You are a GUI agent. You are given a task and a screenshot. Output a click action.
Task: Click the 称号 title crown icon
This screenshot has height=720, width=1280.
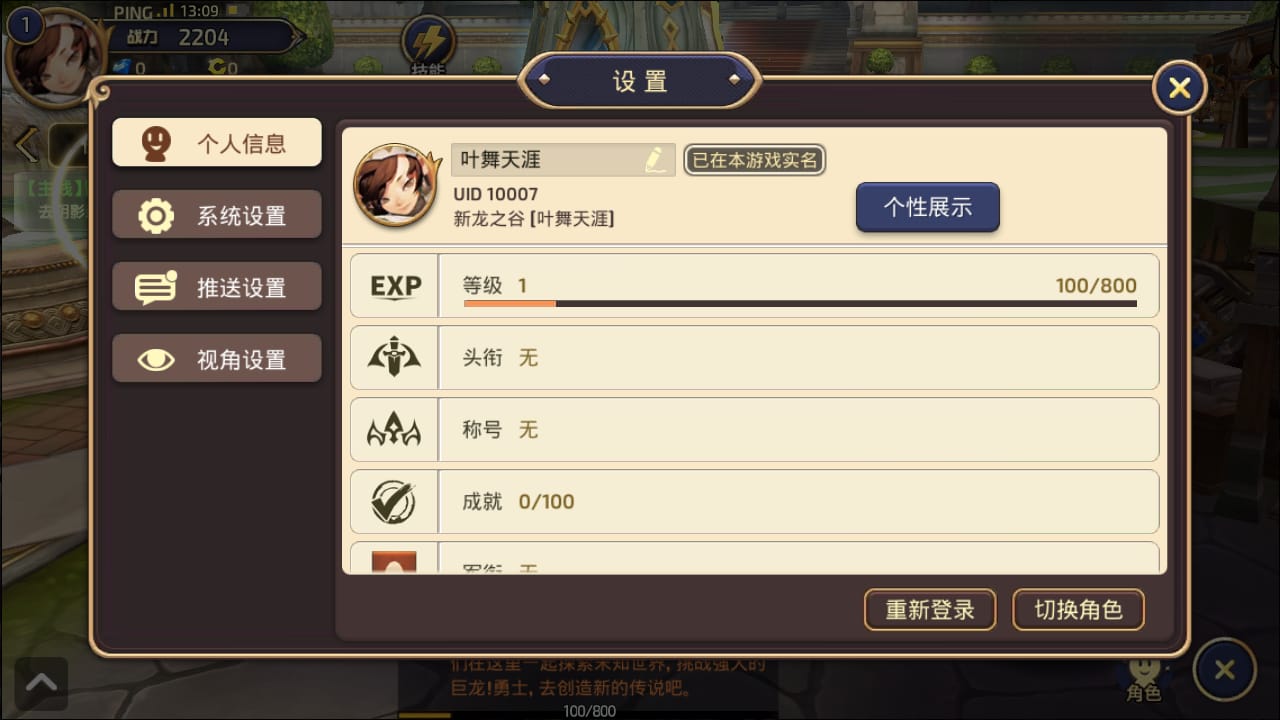[394, 431]
